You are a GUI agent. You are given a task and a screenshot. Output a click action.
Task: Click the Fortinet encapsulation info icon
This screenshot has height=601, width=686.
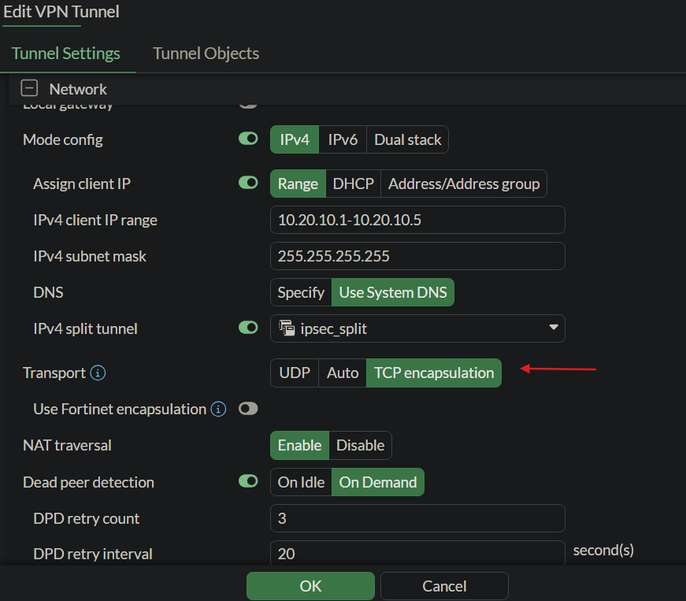click(x=218, y=409)
